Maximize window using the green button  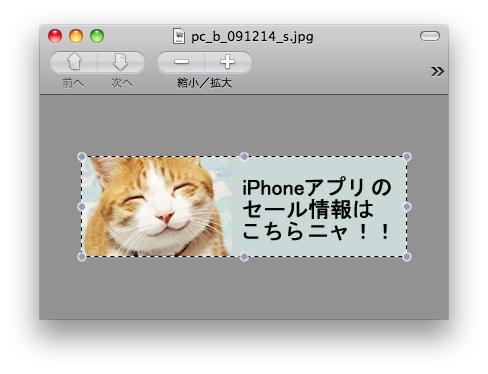pos(97,36)
